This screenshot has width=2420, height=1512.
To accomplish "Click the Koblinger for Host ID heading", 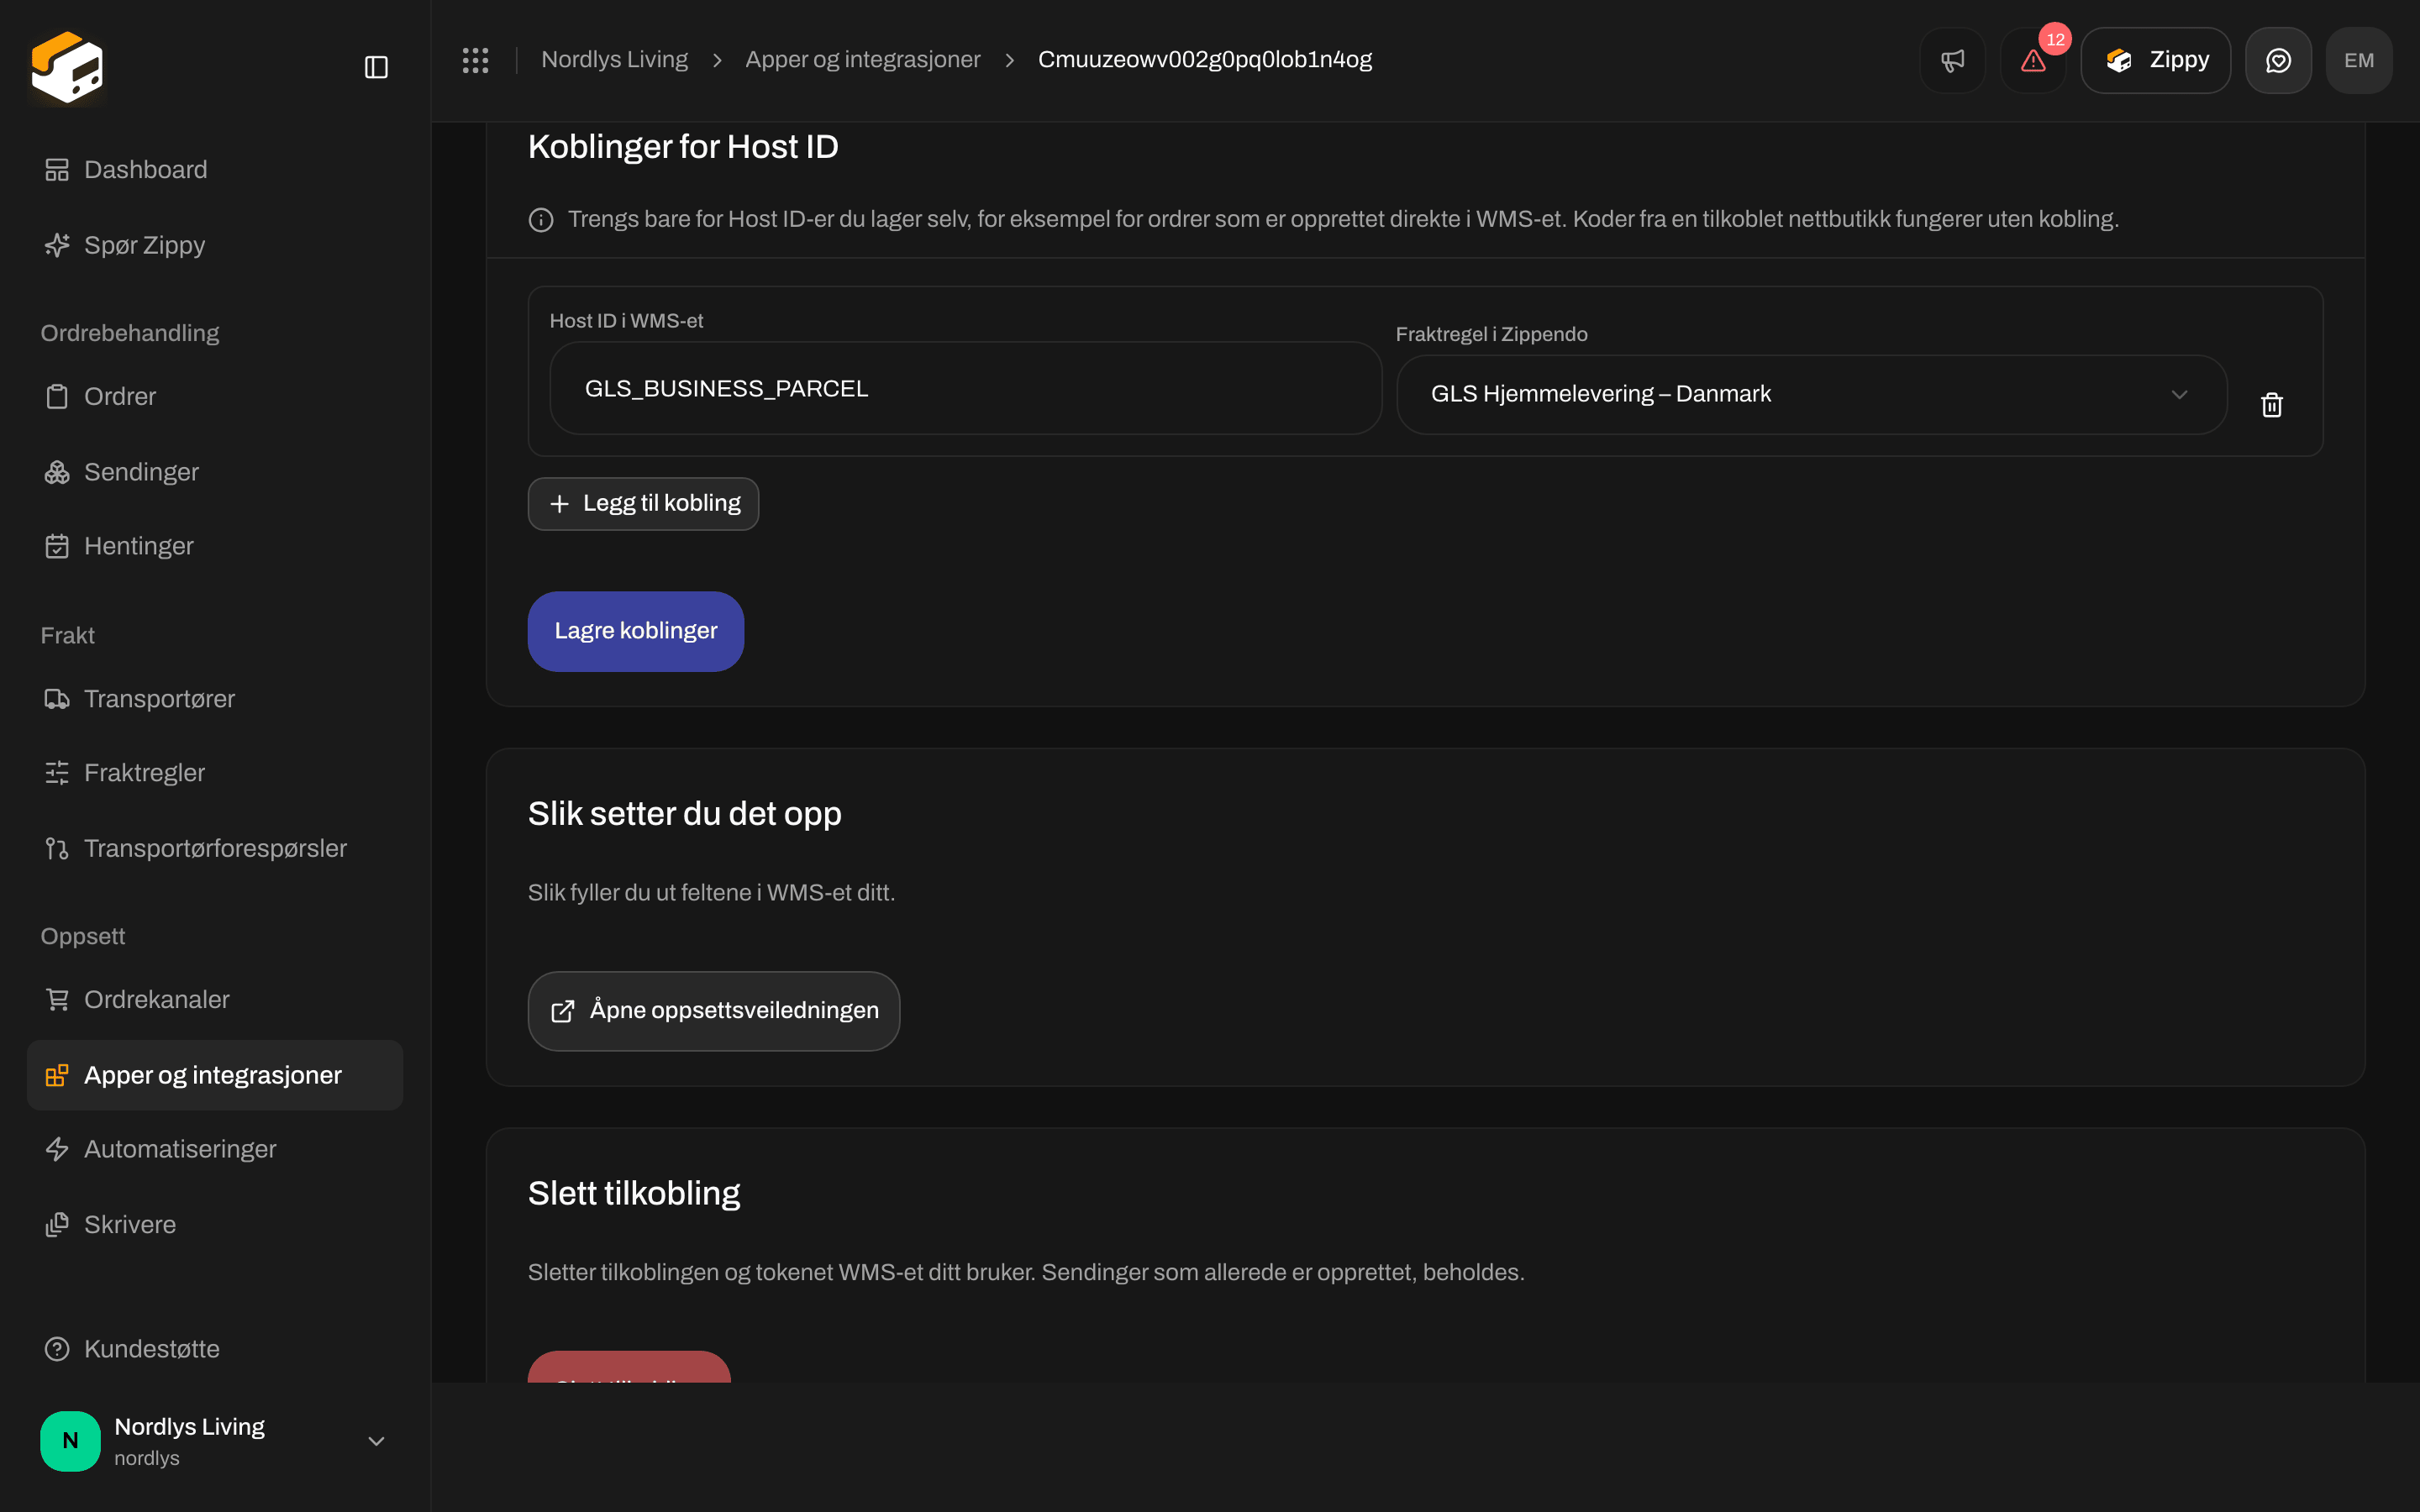I will pos(683,147).
